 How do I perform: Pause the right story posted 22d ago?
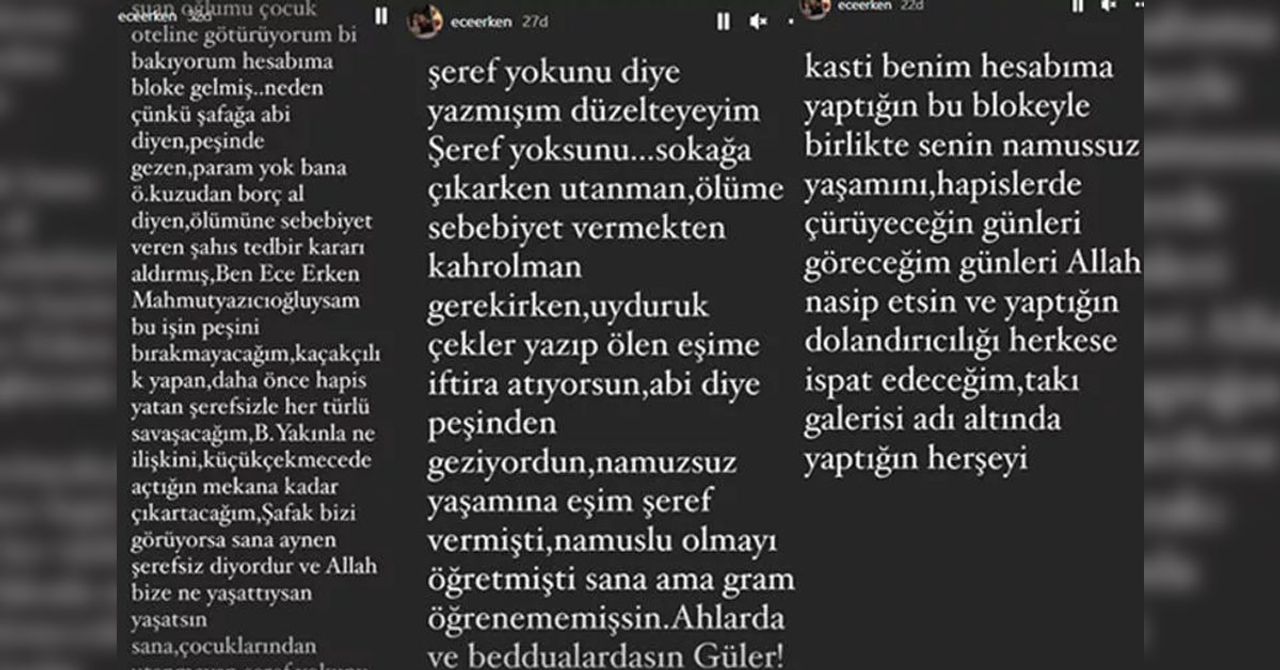click(x=1077, y=6)
